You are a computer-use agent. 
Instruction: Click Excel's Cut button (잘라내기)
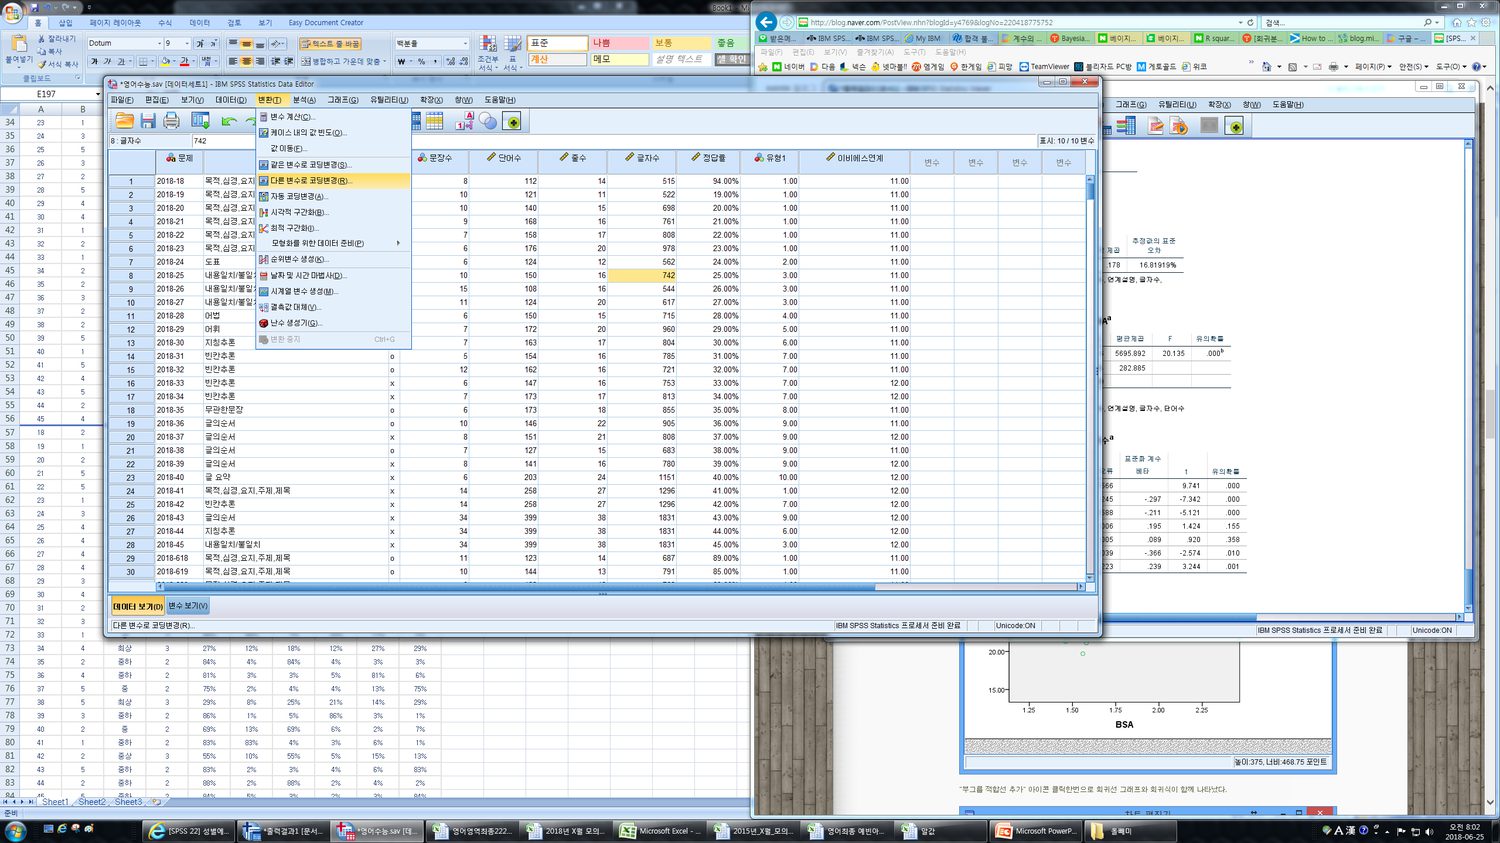(x=56, y=39)
